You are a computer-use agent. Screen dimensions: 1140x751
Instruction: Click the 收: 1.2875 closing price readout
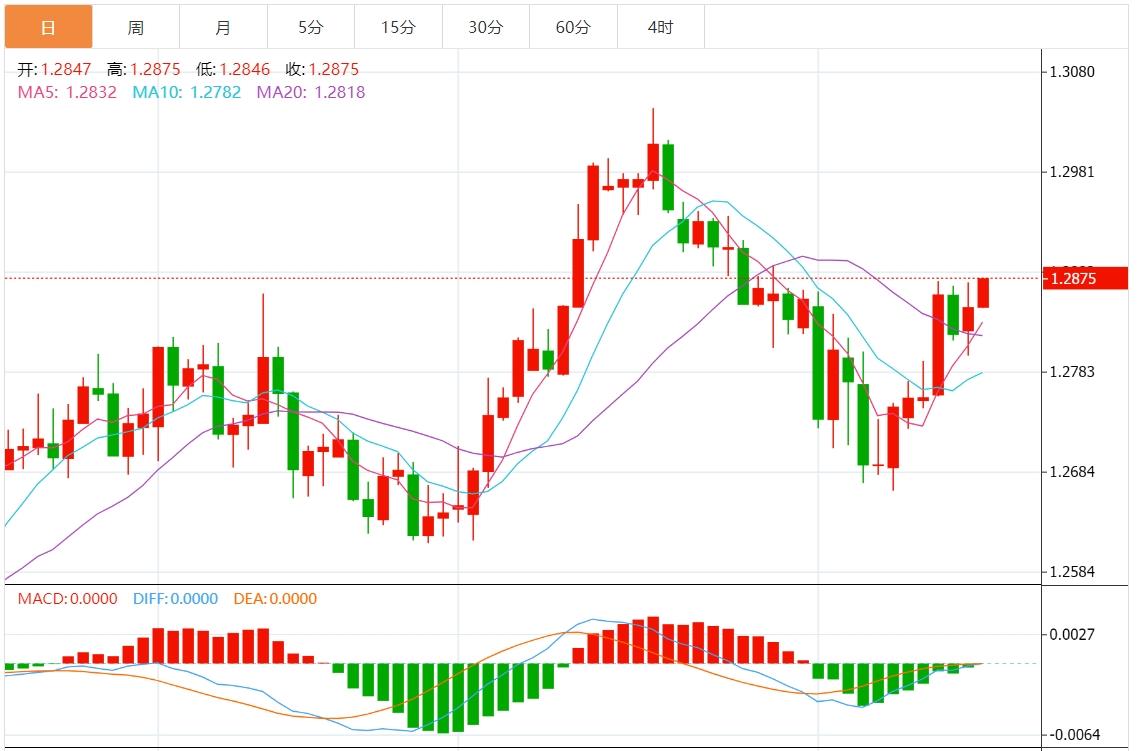tap(321, 69)
